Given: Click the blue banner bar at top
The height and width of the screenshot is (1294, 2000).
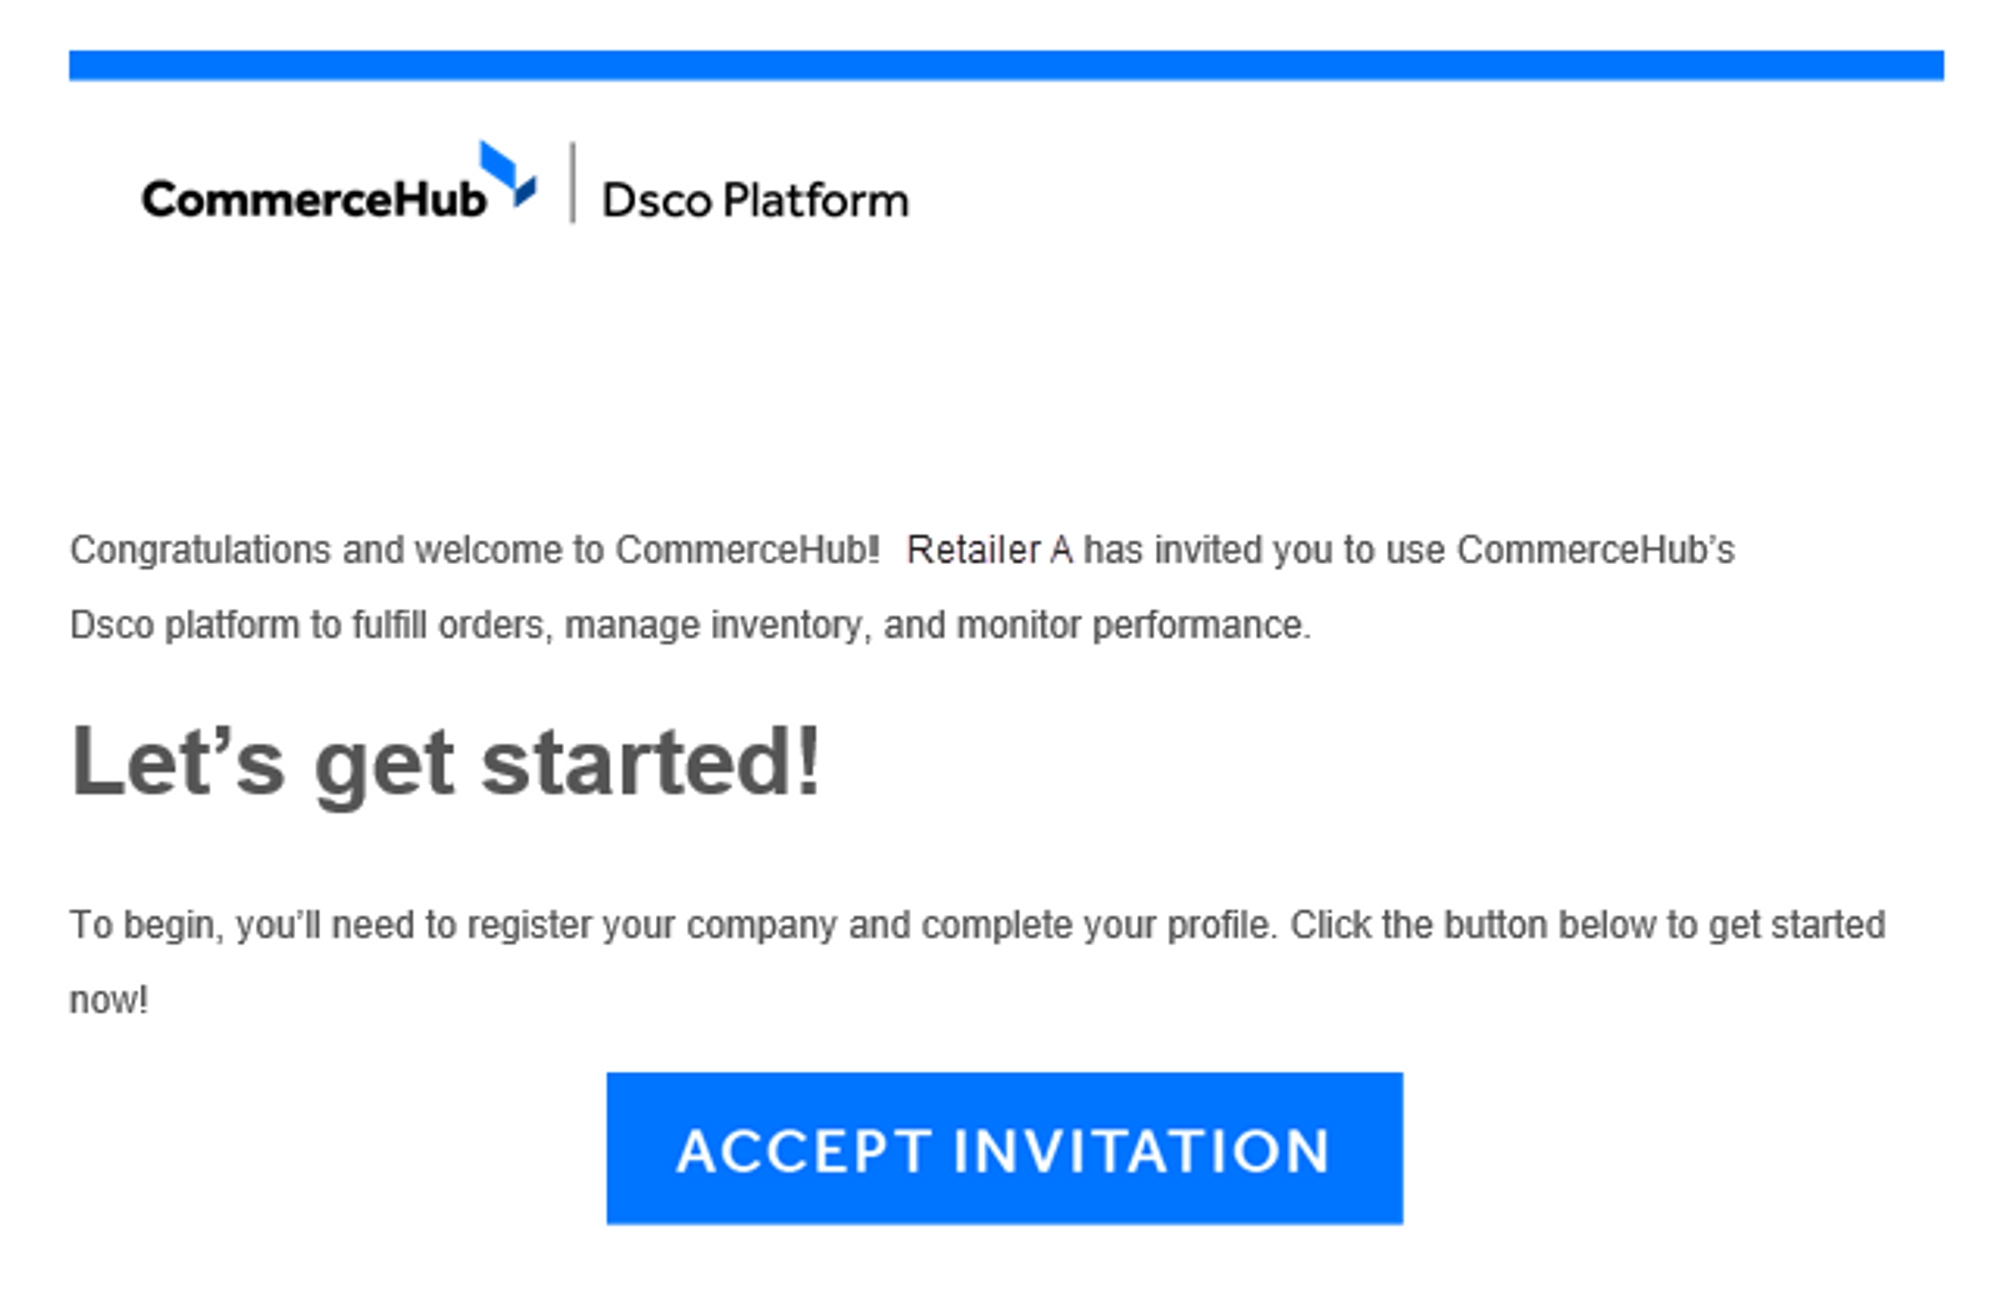Looking at the screenshot, I should 1006,65.
